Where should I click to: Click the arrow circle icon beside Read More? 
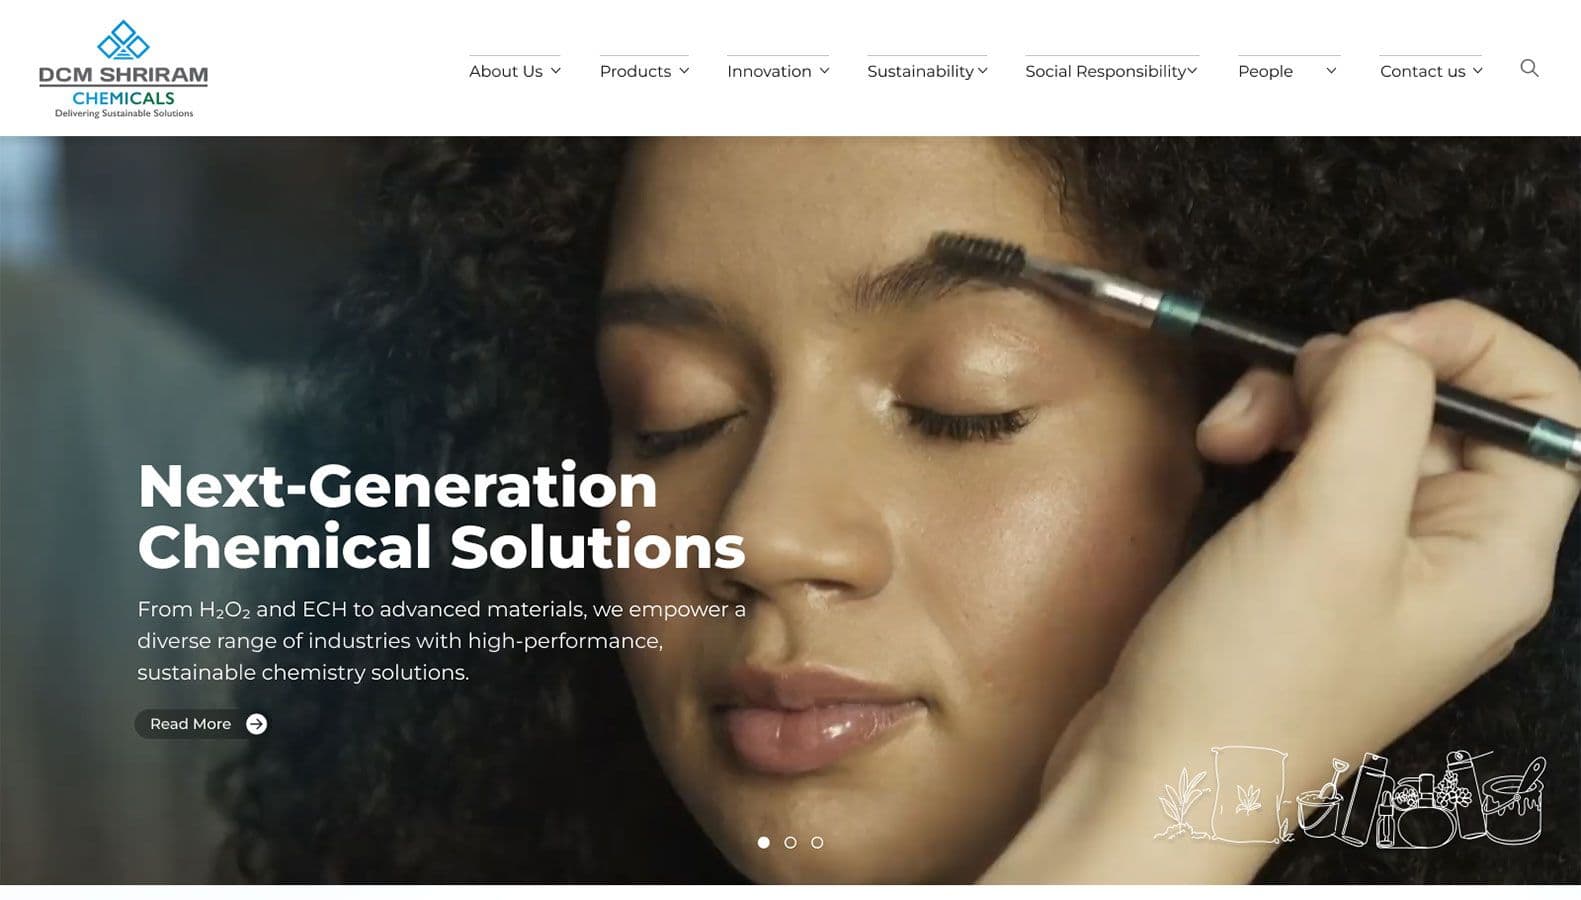point(256,724)
